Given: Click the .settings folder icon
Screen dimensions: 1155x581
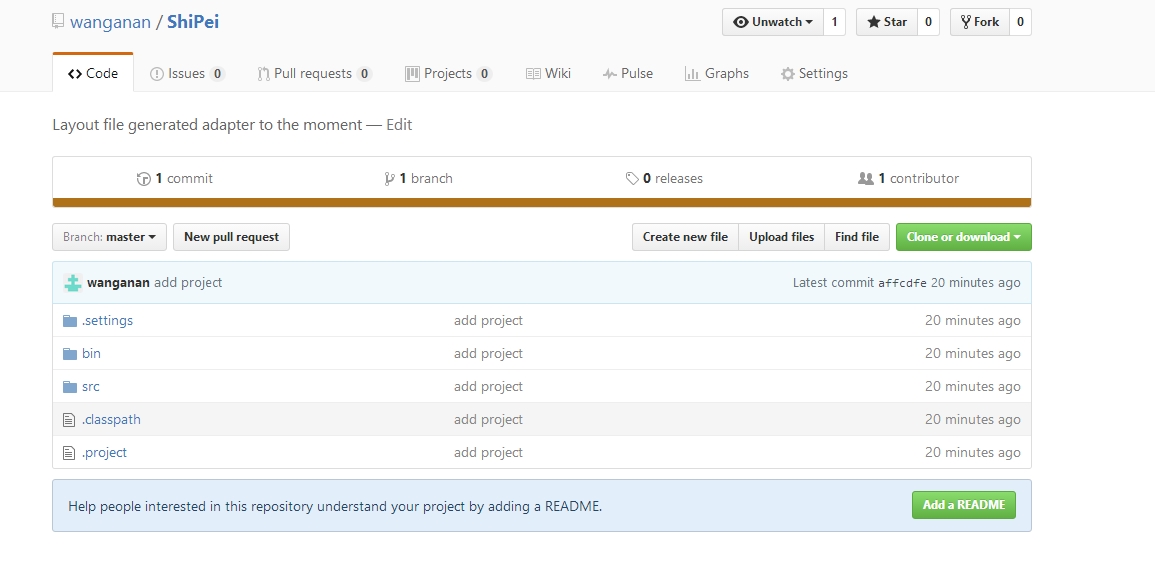Looking at the screenshot, I should point(70,320).
